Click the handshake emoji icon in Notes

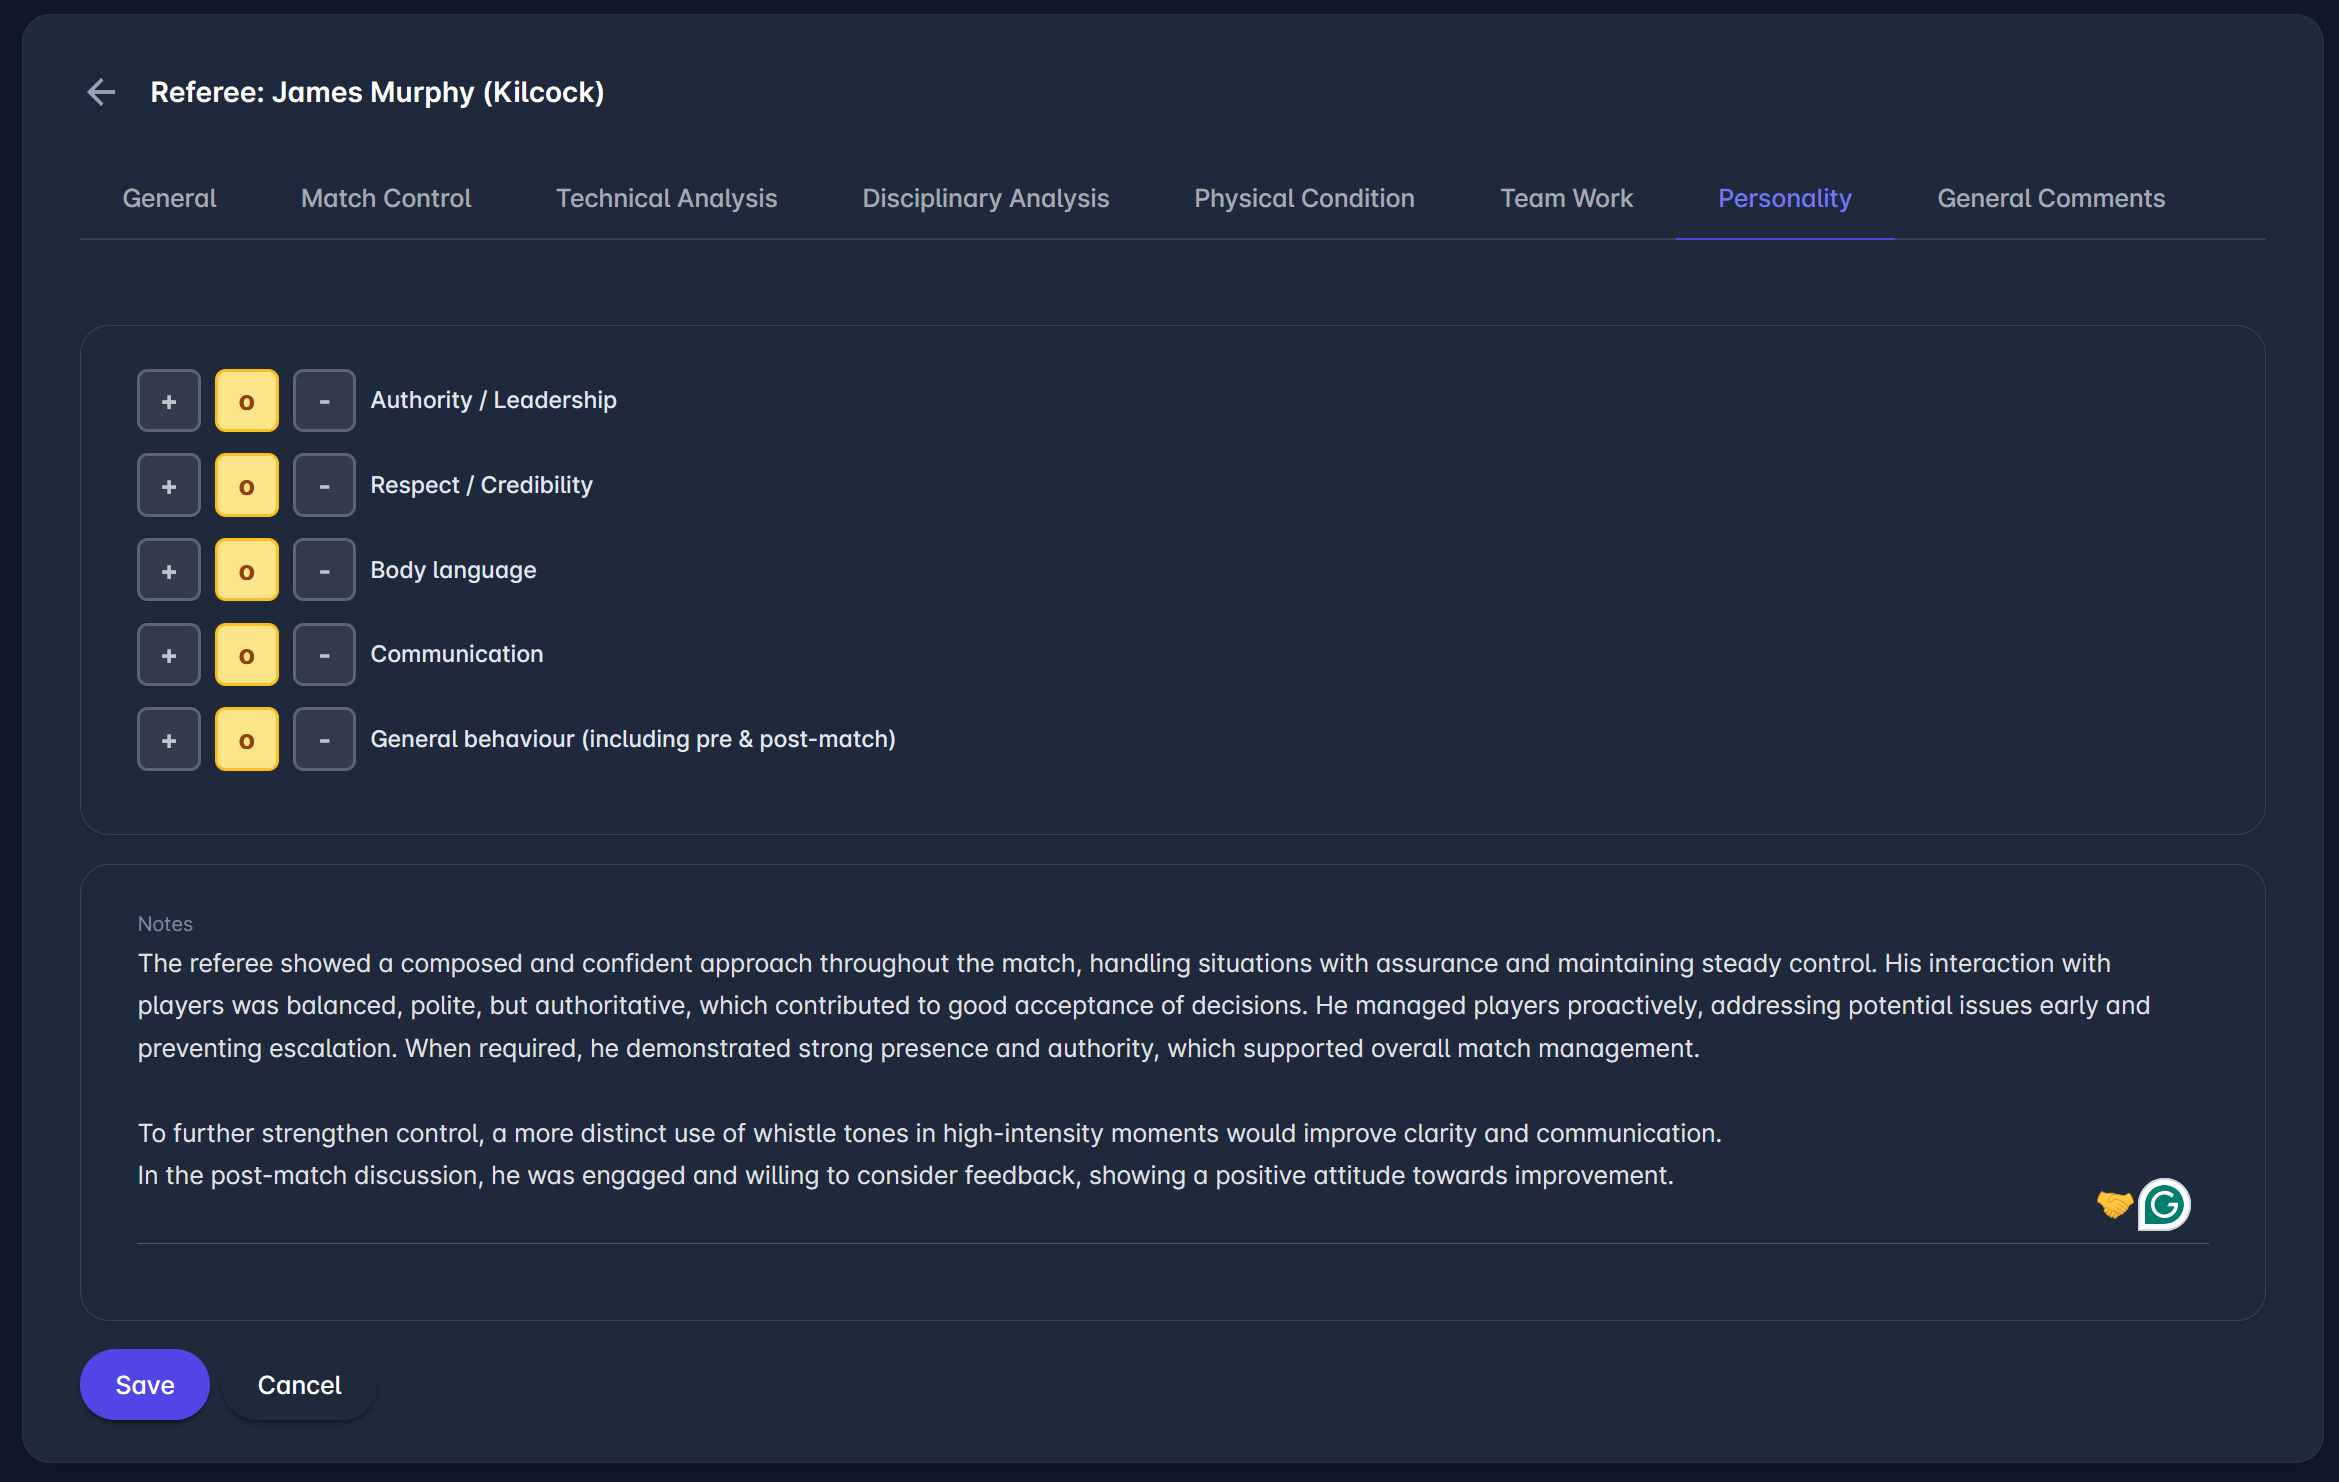pyautogui.click(x=2114, y=1204)
